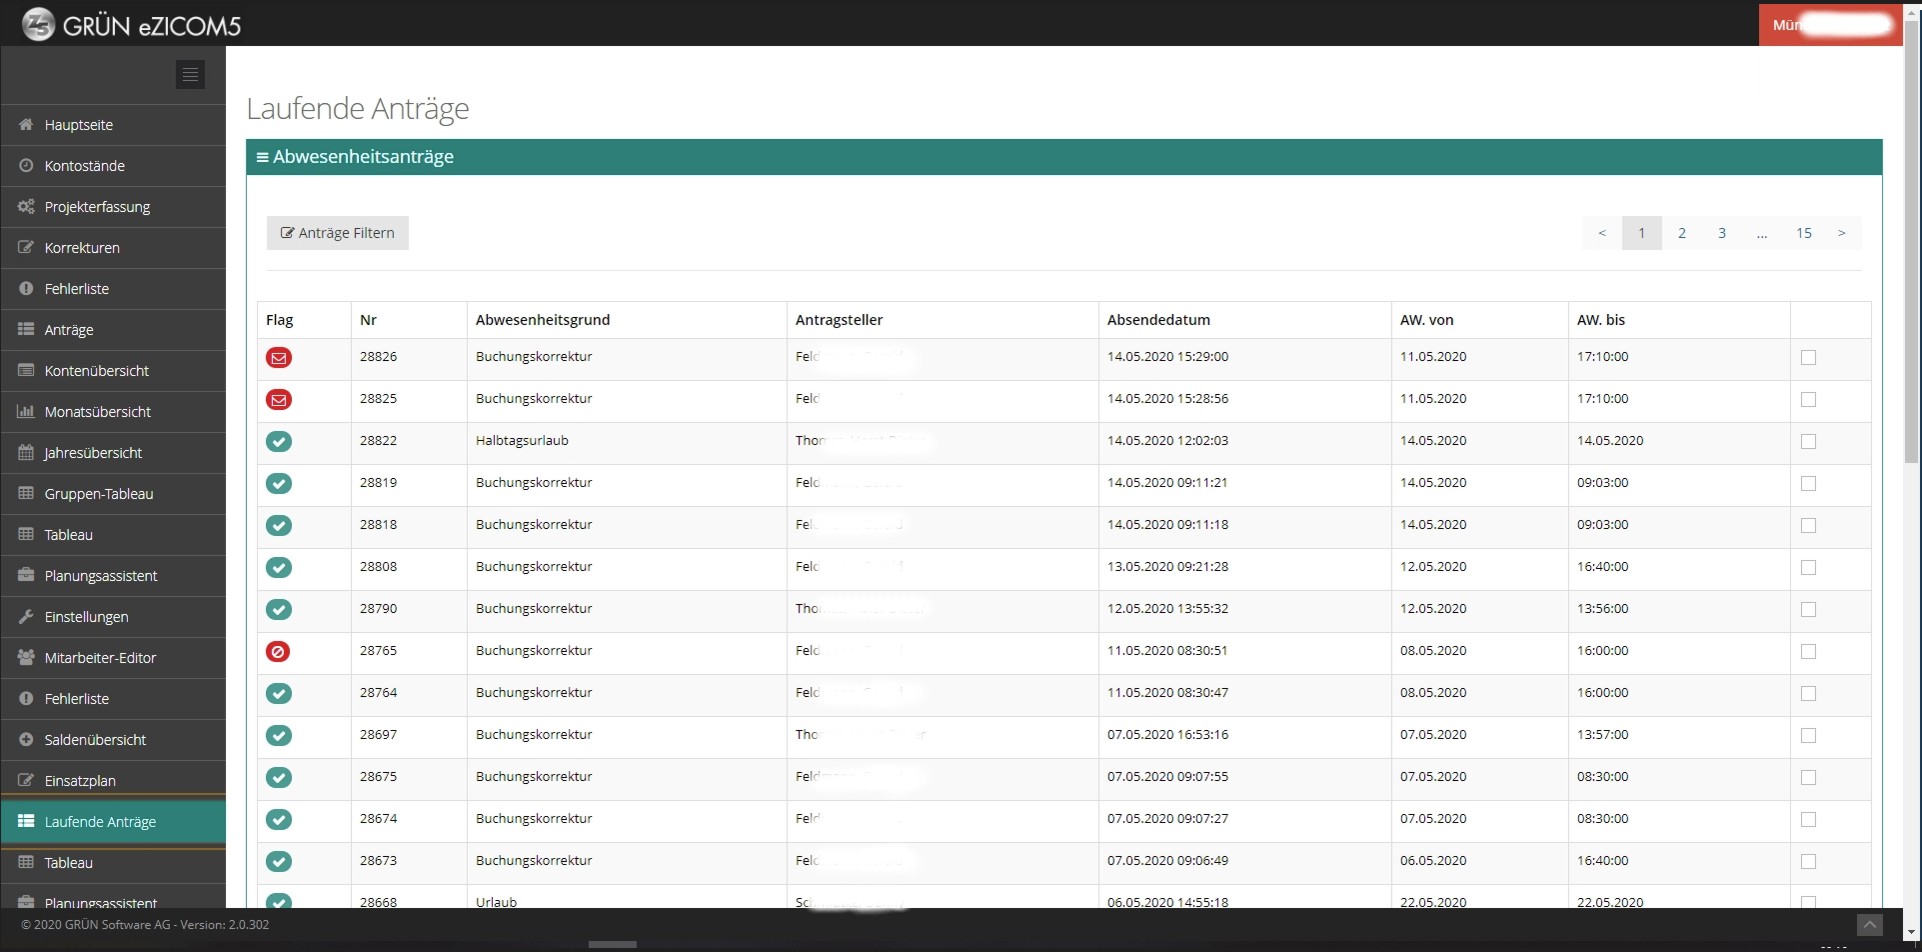Go to next page using the > arrow

tap(1841, 233)
